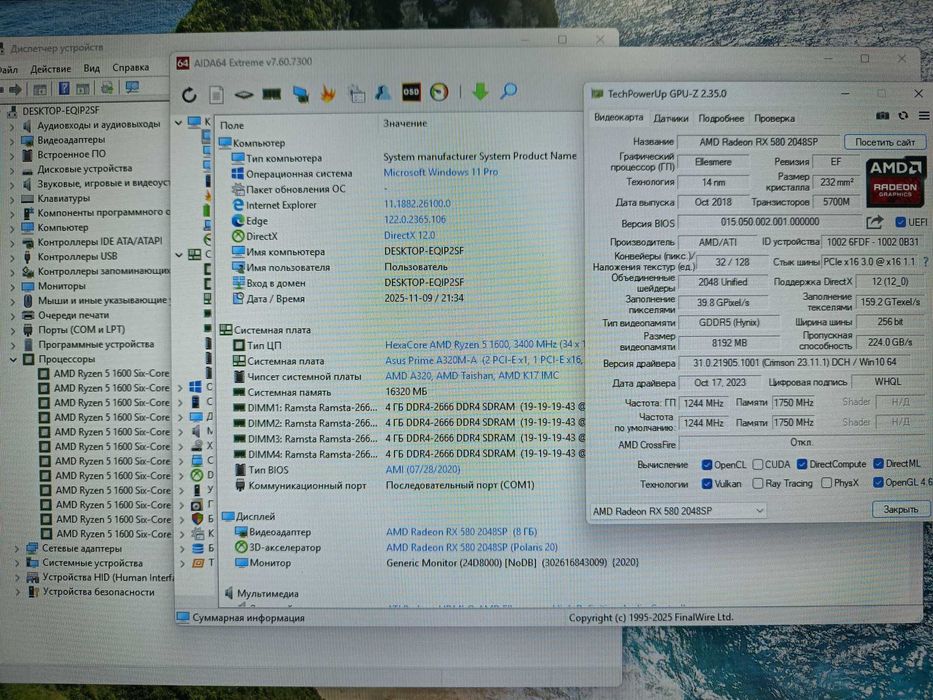Viewport: 933px width, 700px height.
Task: Click the Device Manager monitor scan icon
Action: 132,88
